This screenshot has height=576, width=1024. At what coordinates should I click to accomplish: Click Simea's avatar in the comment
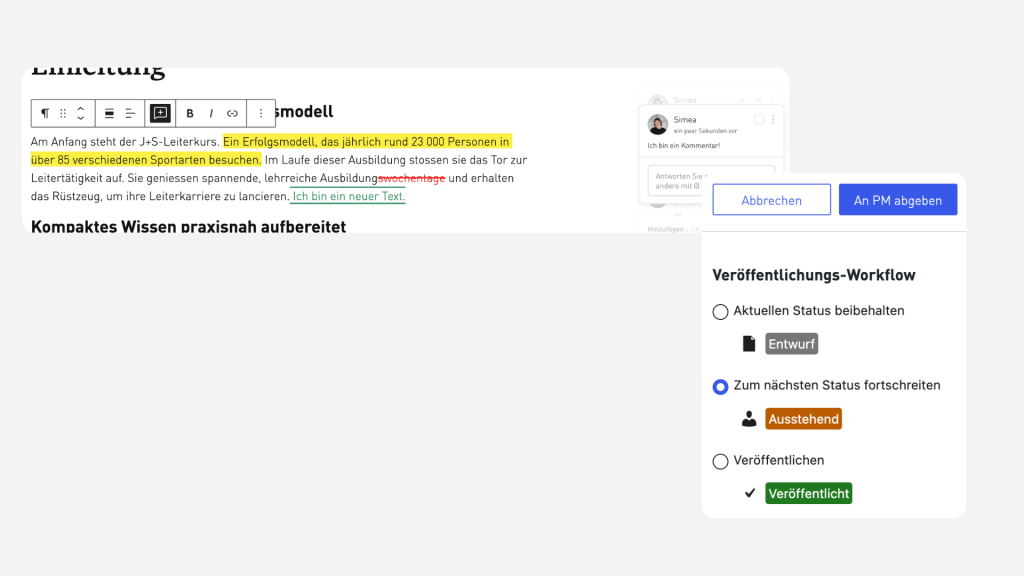pyautogui.click(x=658, y=124)
